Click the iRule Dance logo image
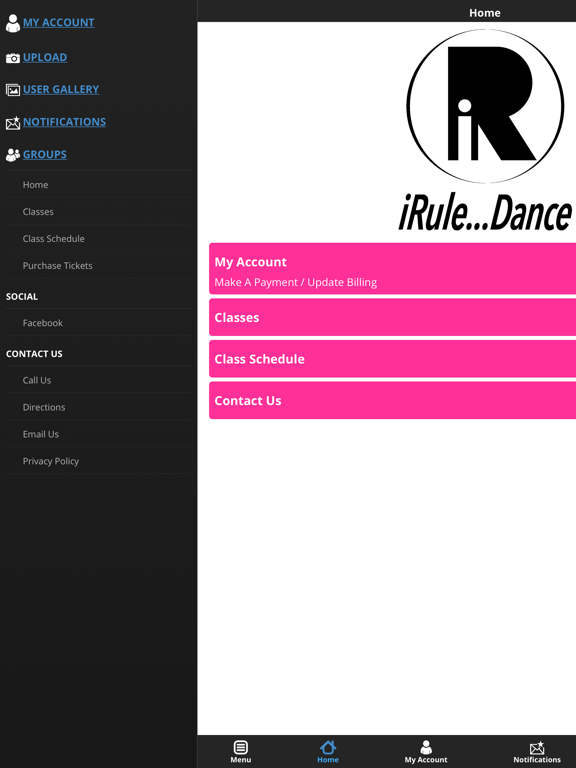The image size is (576, 768). tap(485, 130)
